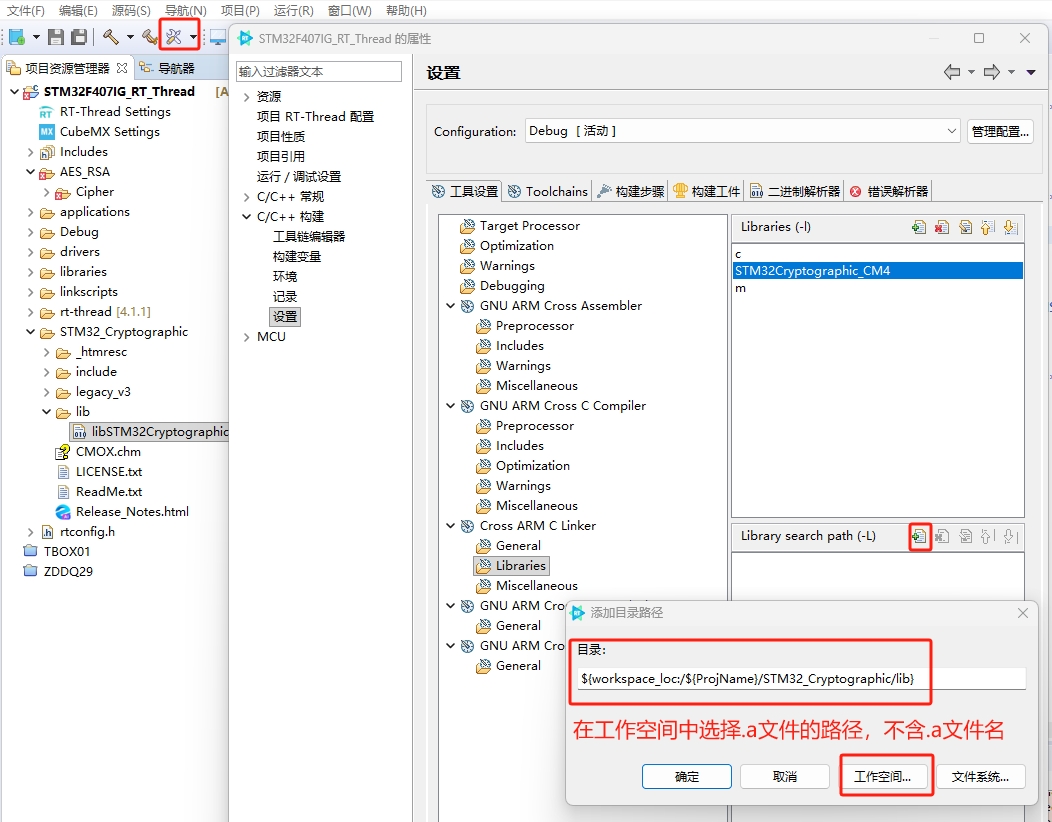The height and width of the screenshot is (822, 1052).
Task: Add a path to Library search path (-L)
Action: [919, 536]
